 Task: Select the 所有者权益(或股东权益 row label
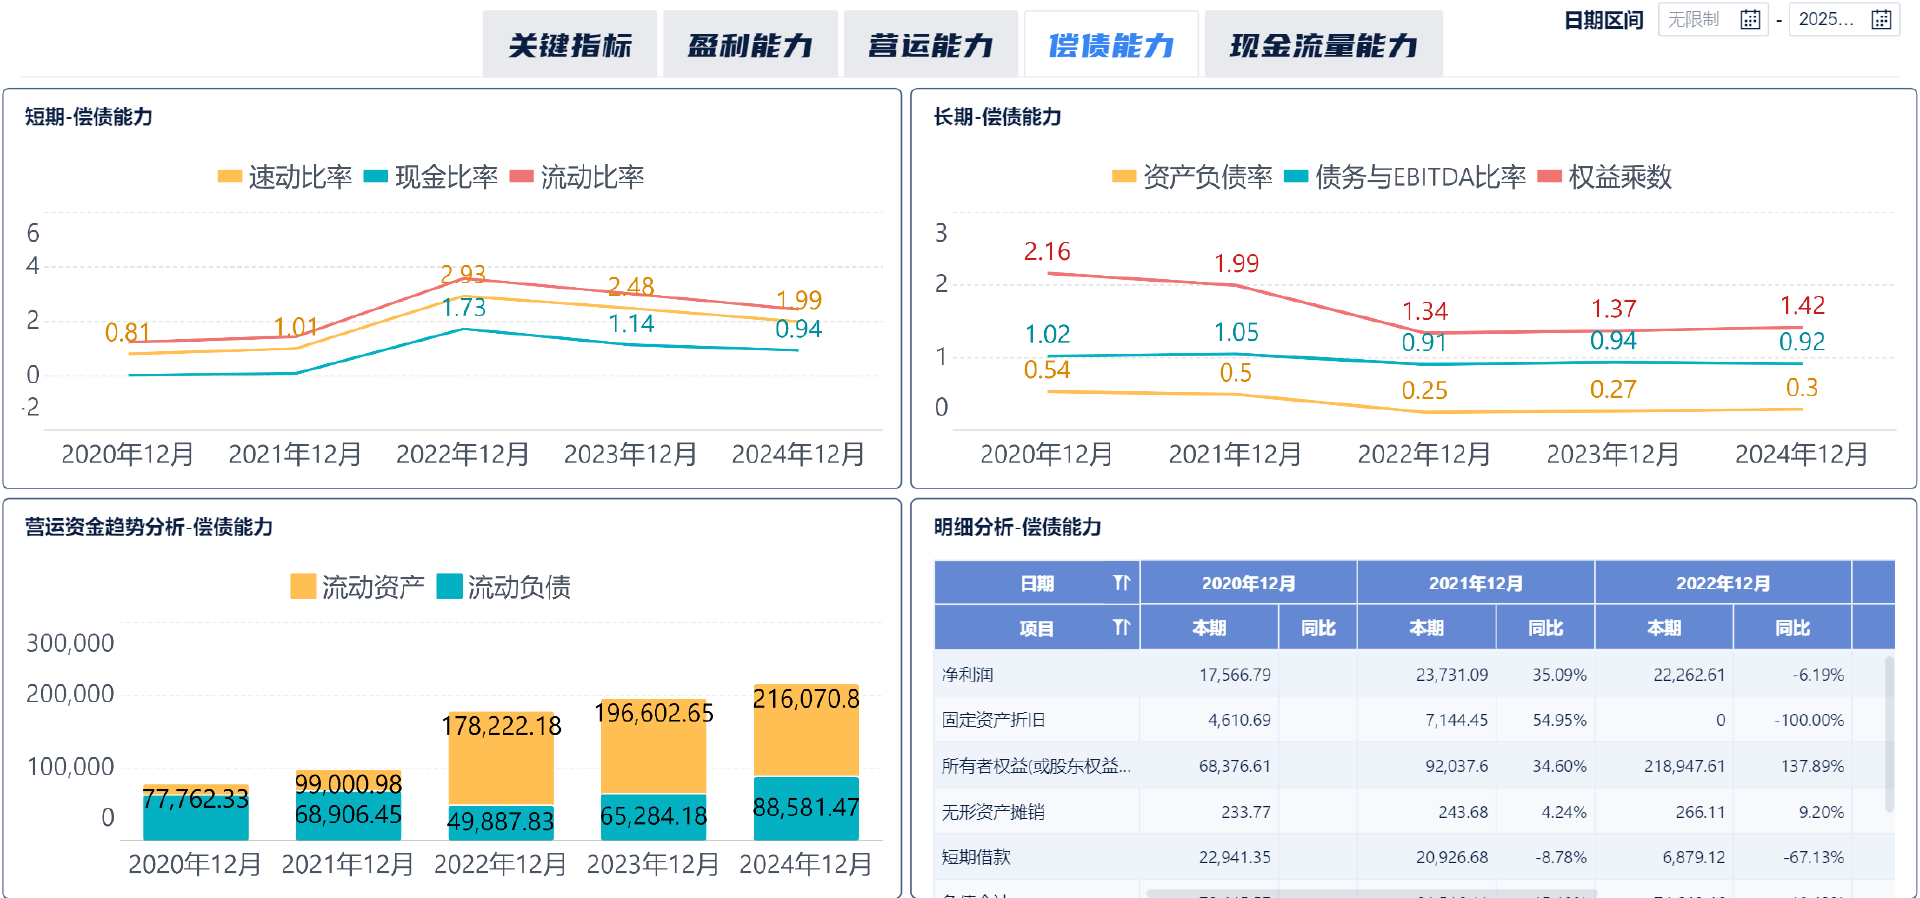point(1036,766)
